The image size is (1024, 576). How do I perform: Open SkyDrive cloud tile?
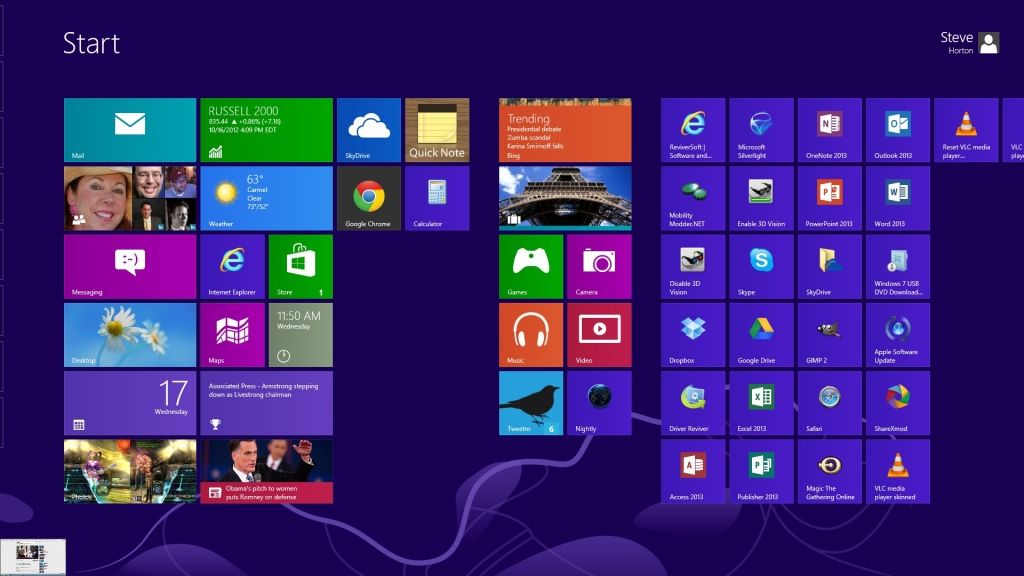click(368, 130)
